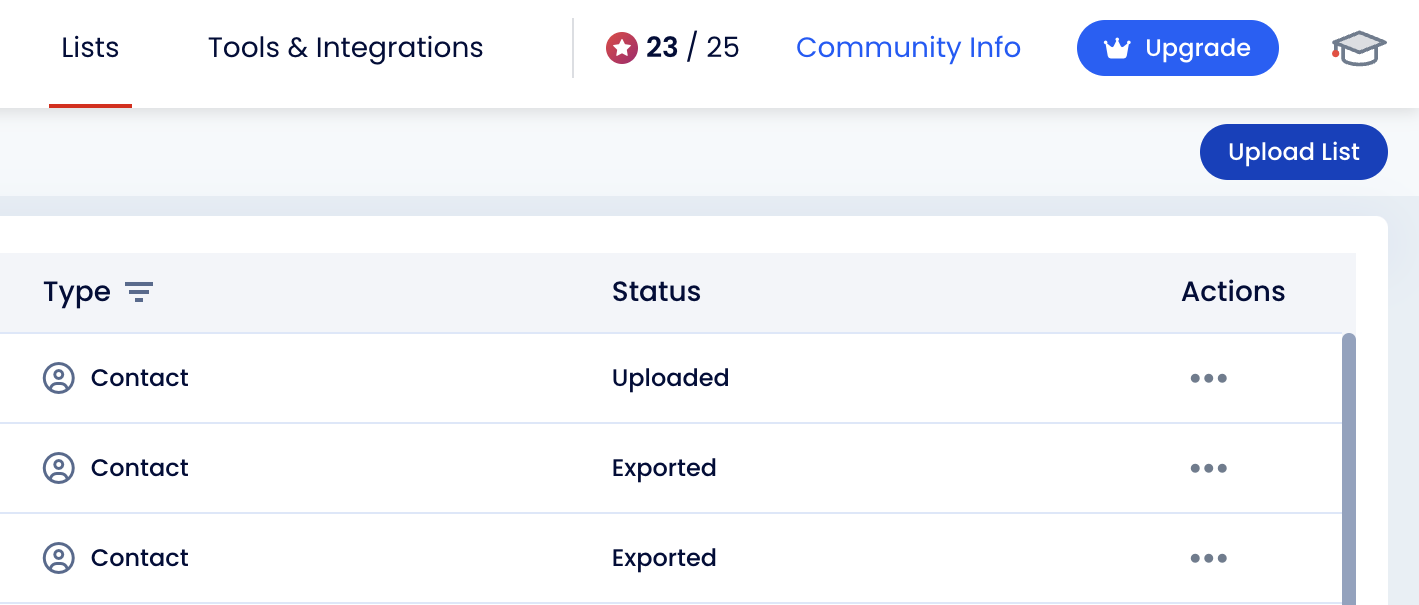This screenshot has height=605, width=1419.
Task: Open actions menu for Uploaded contact list
Action: pyautogui.click(x=1208, y=378)
